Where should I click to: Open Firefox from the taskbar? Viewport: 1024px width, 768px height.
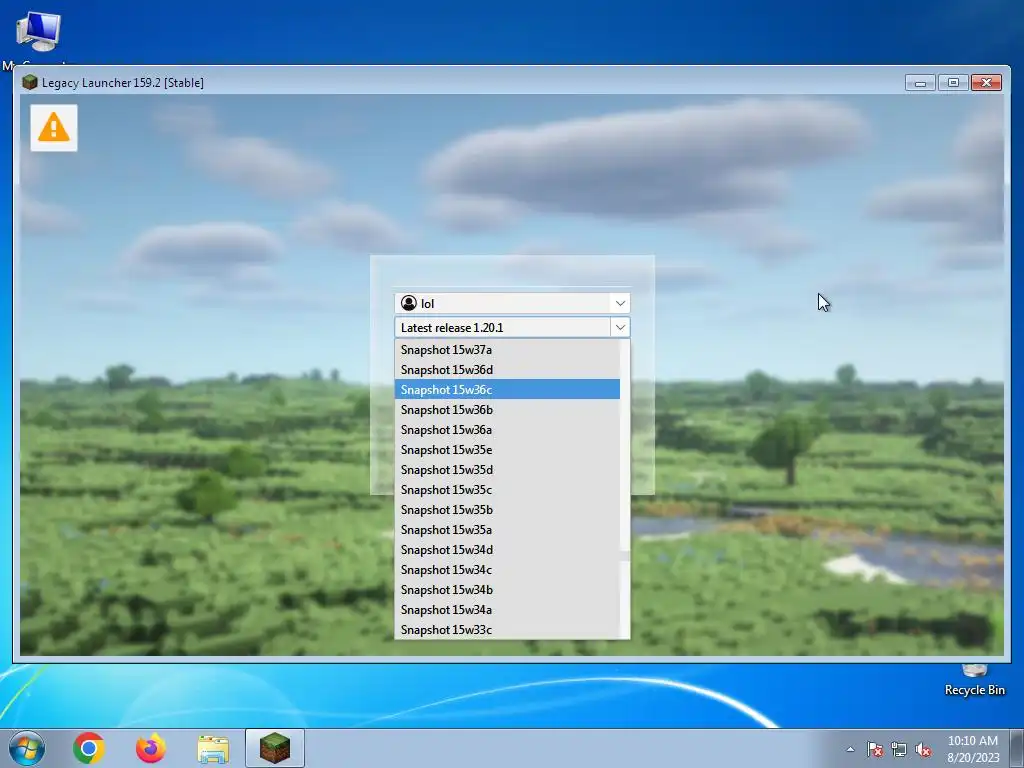[151, 748]
